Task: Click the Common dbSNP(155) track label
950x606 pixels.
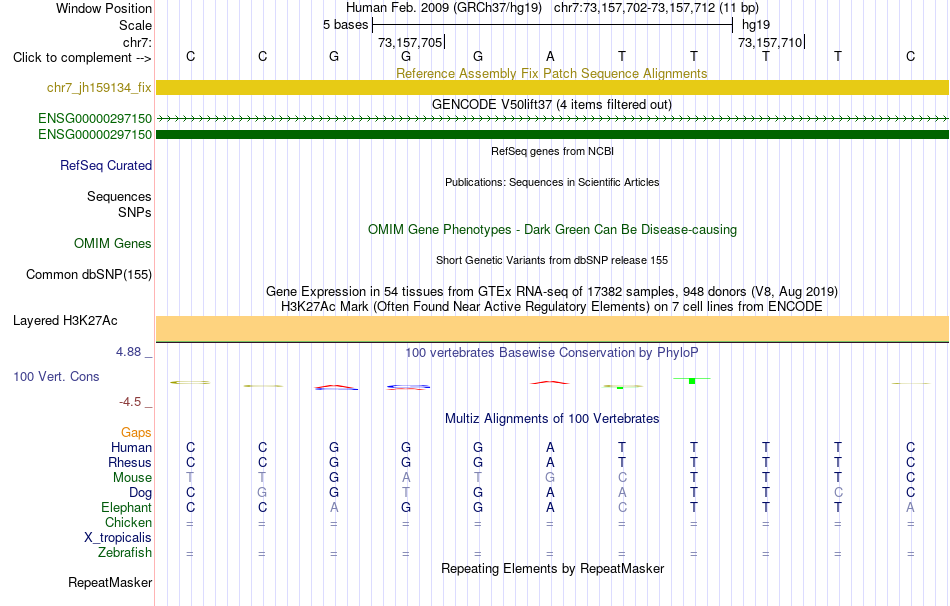Action: click(x=88, y=275)
